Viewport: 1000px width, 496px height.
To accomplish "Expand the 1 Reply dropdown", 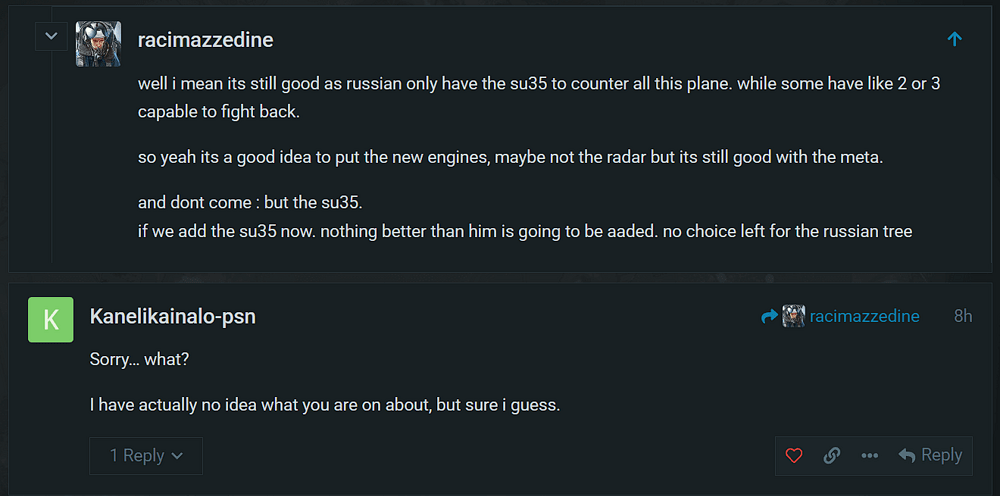I will 146,455.
